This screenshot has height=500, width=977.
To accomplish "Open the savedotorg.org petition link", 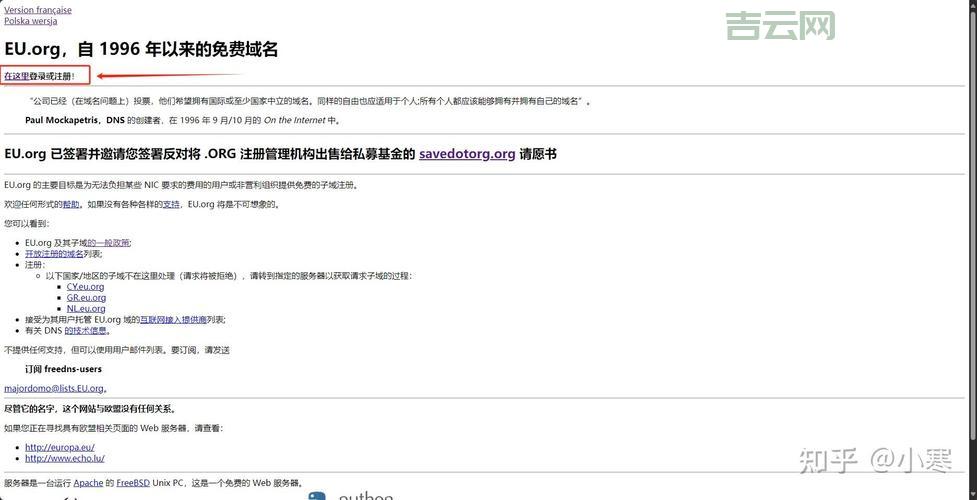I will [x=467, y=154].
